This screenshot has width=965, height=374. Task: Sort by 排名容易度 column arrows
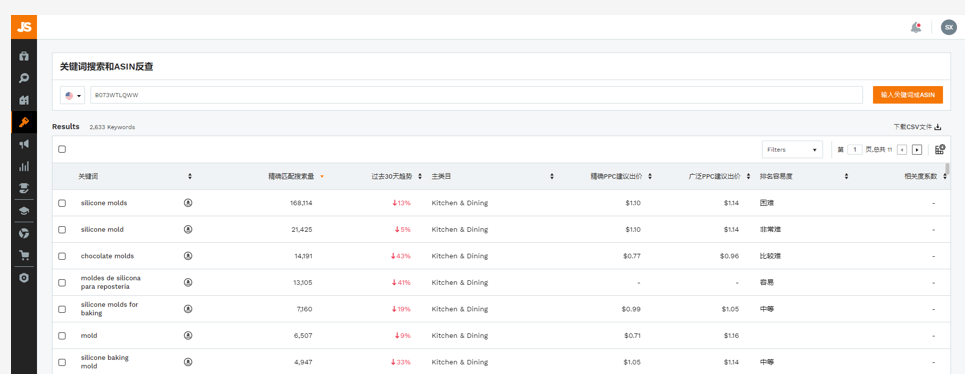[x=846, y=177]
